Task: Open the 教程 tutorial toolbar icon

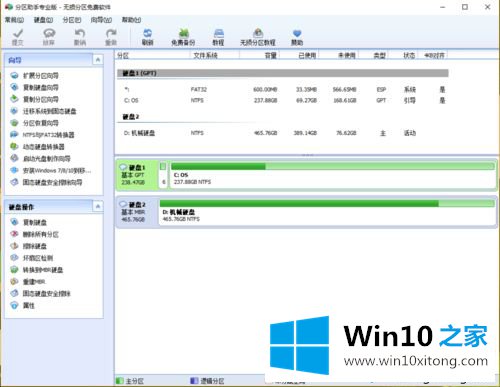Action: [x=218, y=37]
